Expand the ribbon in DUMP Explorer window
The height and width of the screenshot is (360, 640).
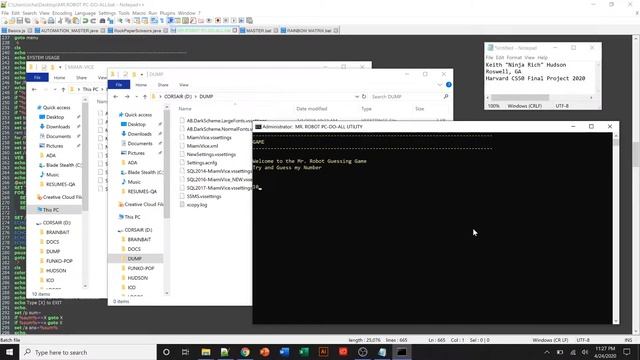click(x=440, y=84)
